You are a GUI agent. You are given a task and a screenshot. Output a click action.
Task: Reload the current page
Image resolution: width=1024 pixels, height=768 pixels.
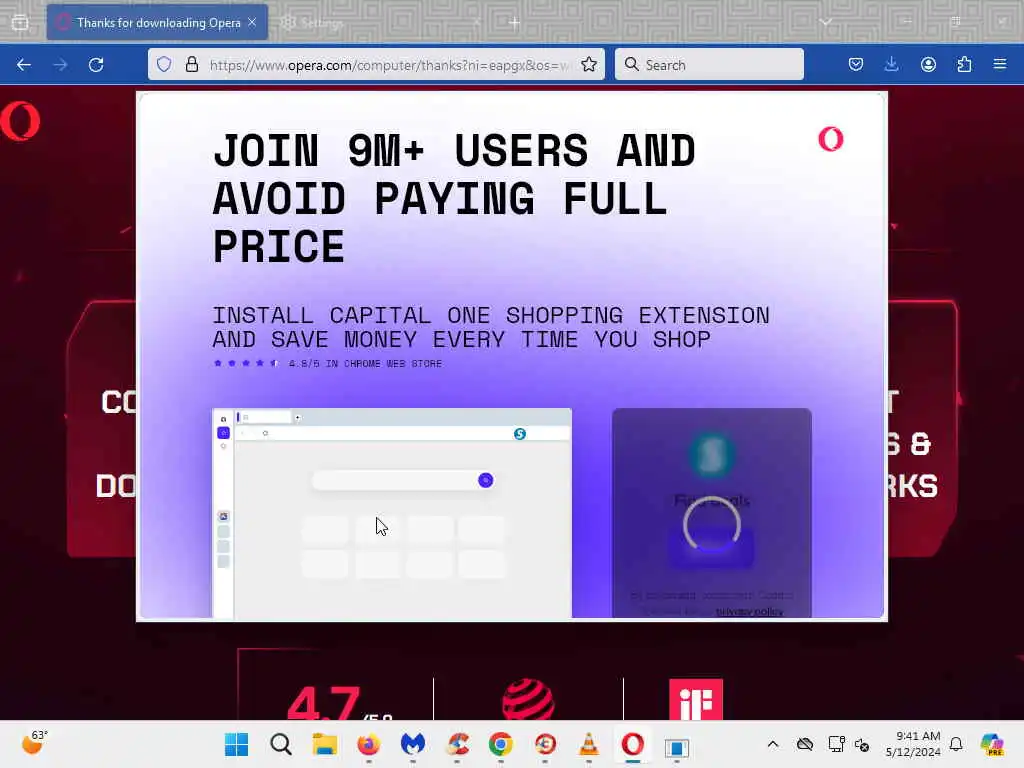(96, 65)
